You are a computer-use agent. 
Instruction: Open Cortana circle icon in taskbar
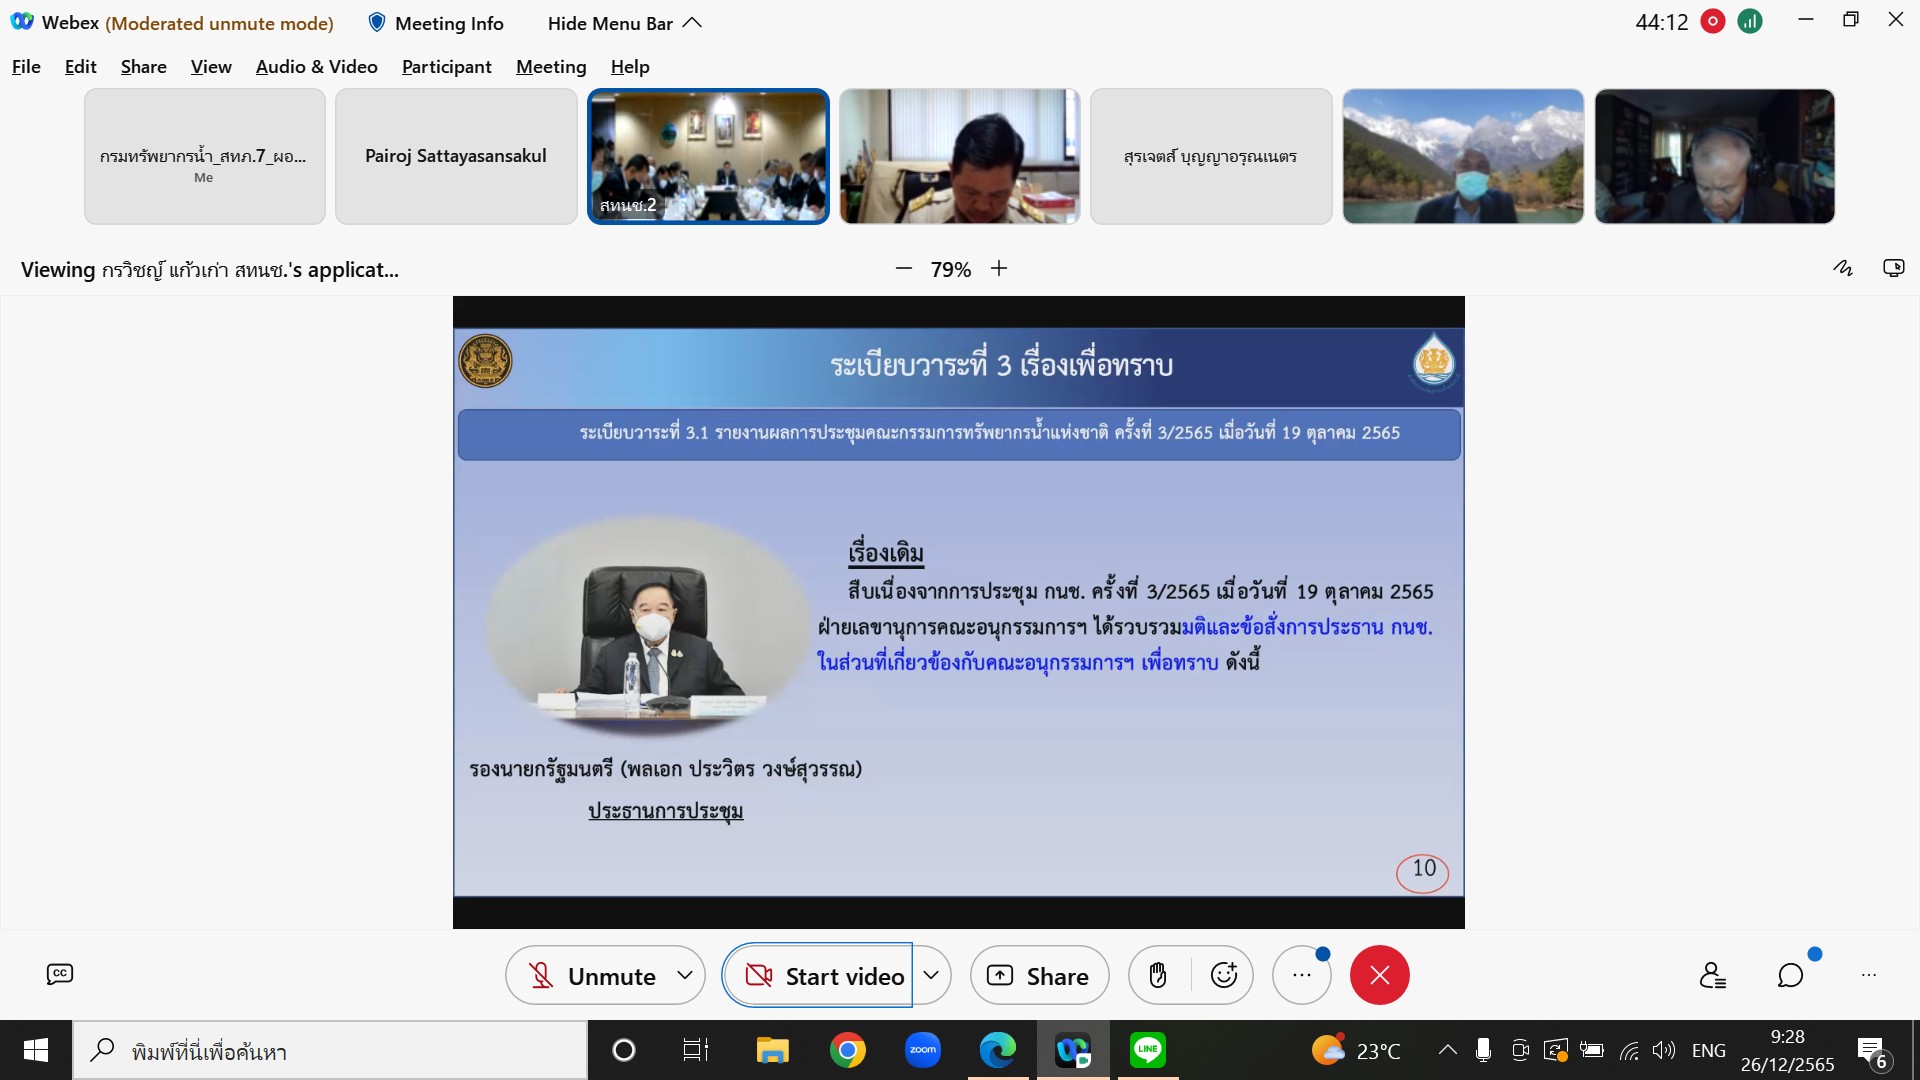[624, 1050]
